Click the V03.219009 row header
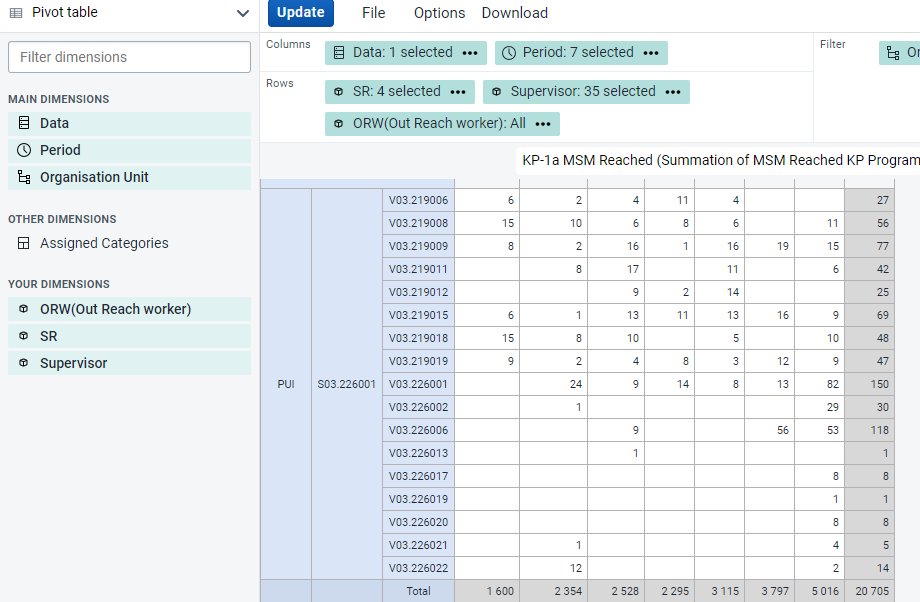Viewport: 920px width, 602px height. [418, 246]
